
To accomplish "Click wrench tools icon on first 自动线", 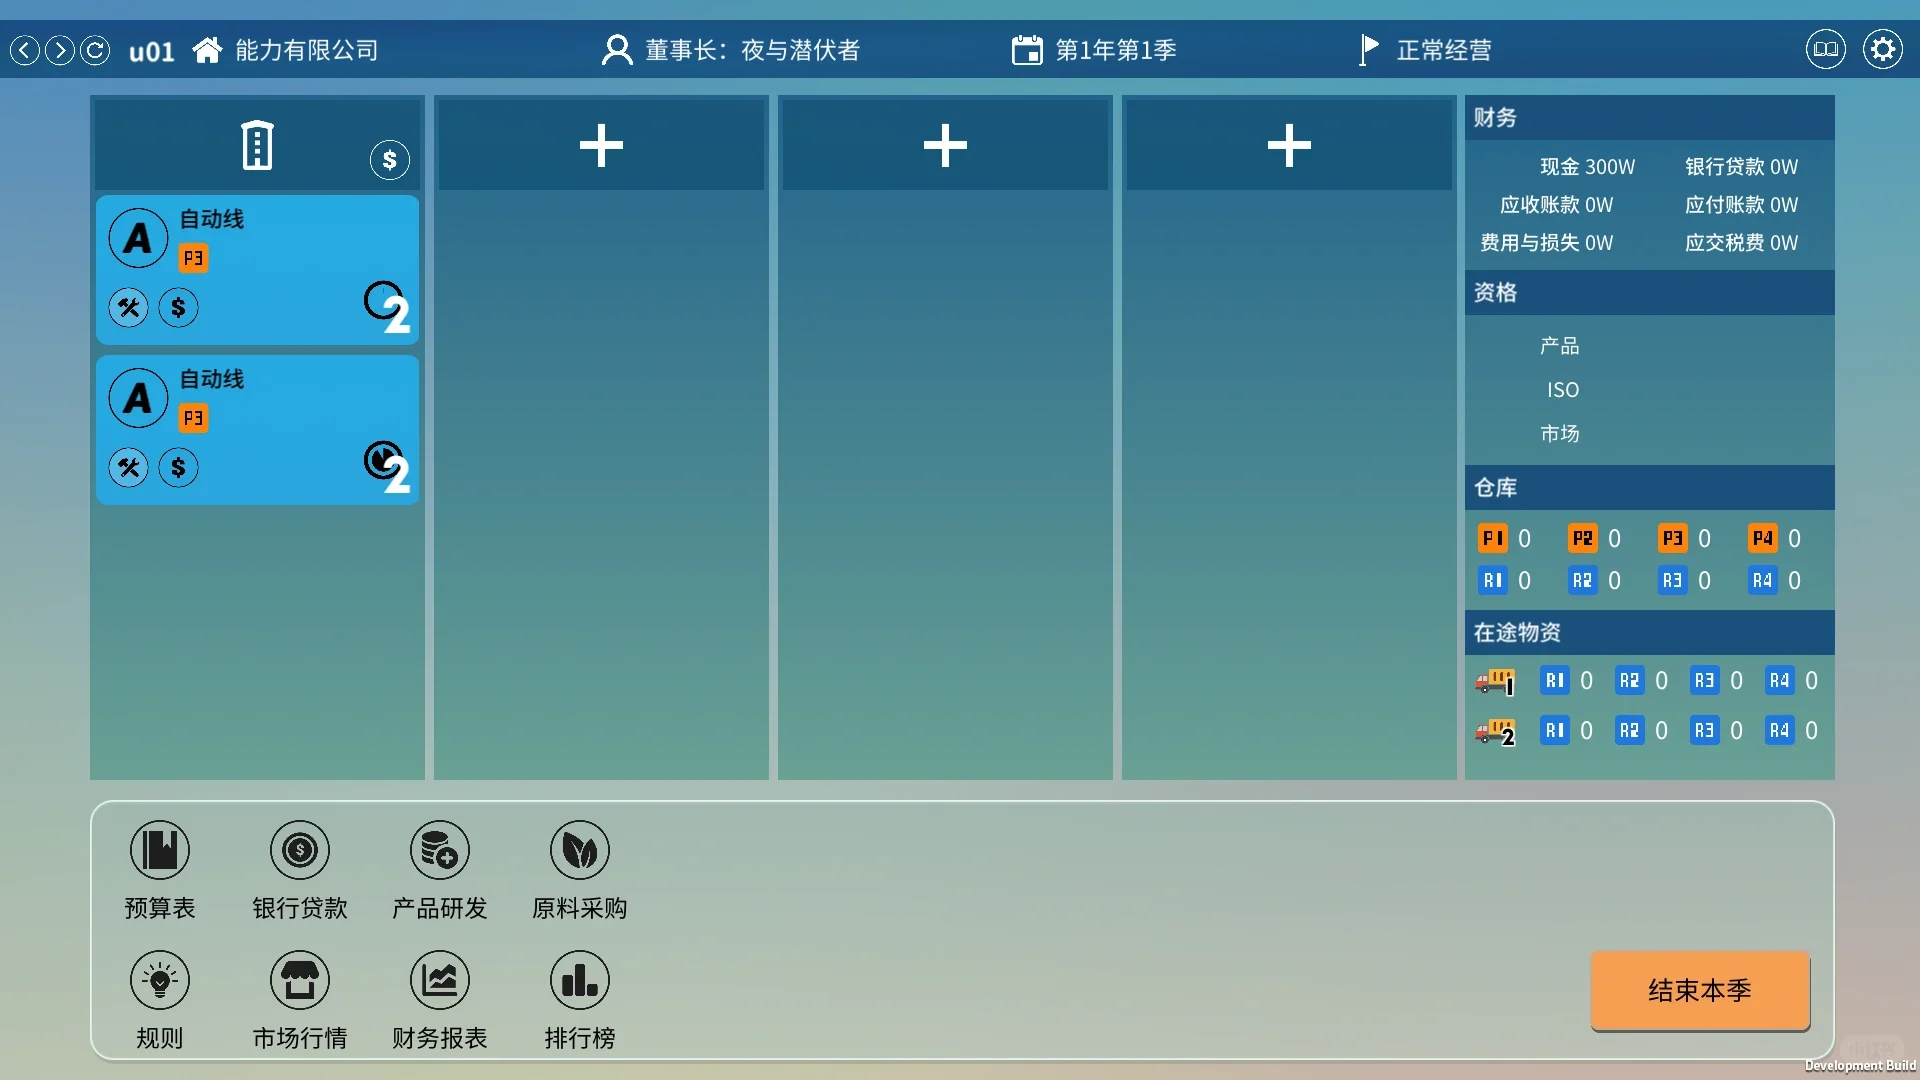I will pyautogui.click(x=129, y=308).
